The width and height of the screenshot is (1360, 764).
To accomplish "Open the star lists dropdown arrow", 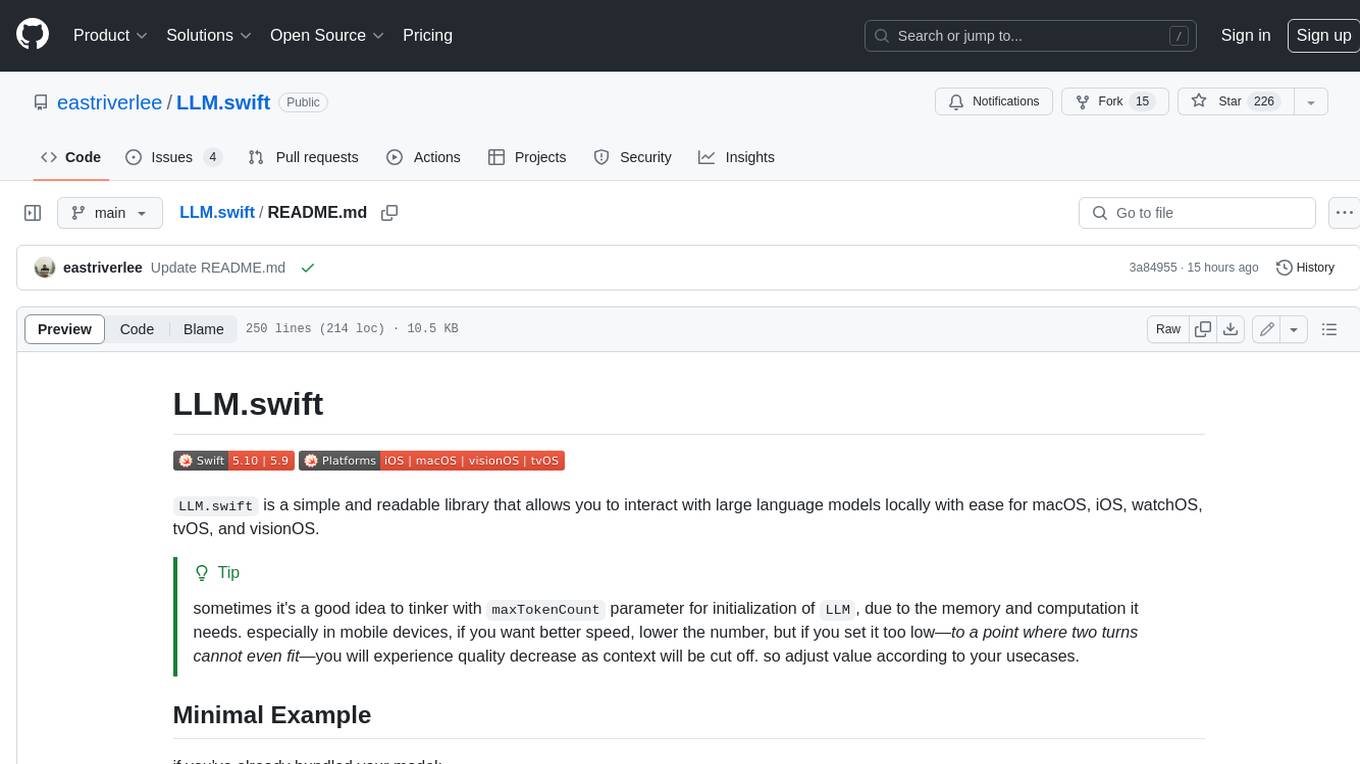I will (x=1311, y=102).
